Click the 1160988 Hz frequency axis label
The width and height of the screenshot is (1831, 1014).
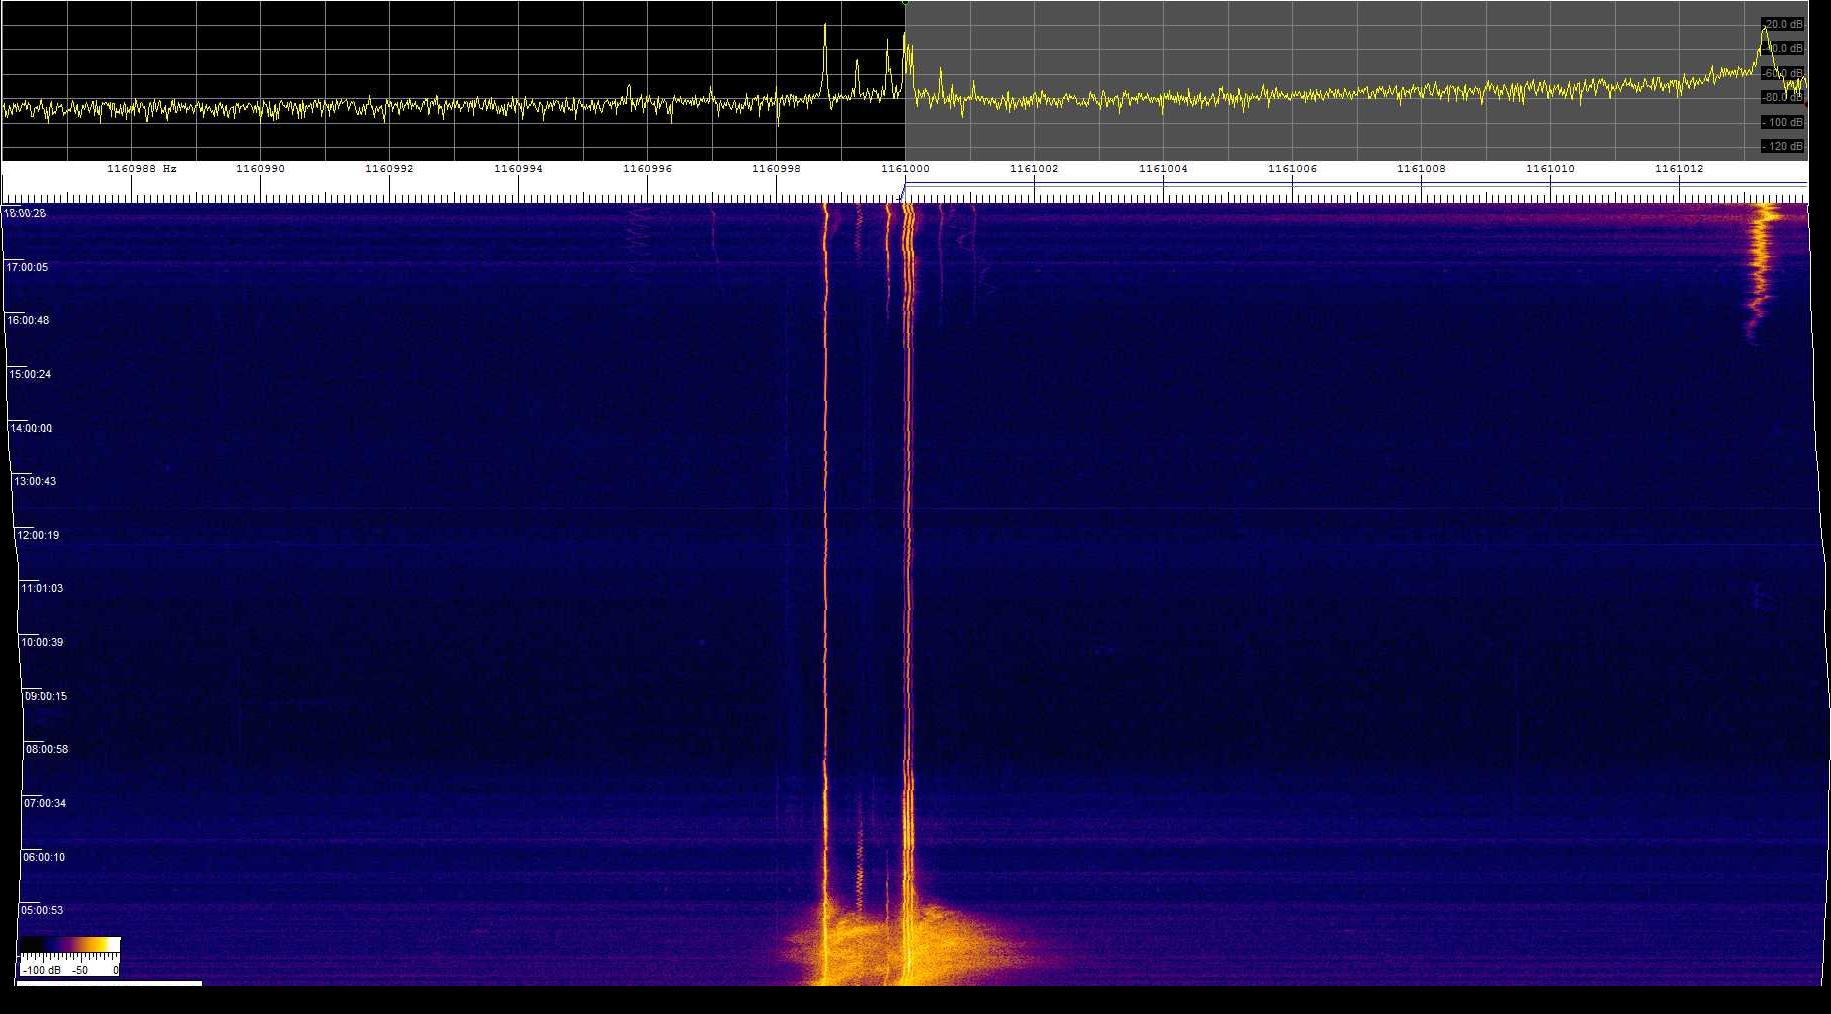[x=141, y=169]
